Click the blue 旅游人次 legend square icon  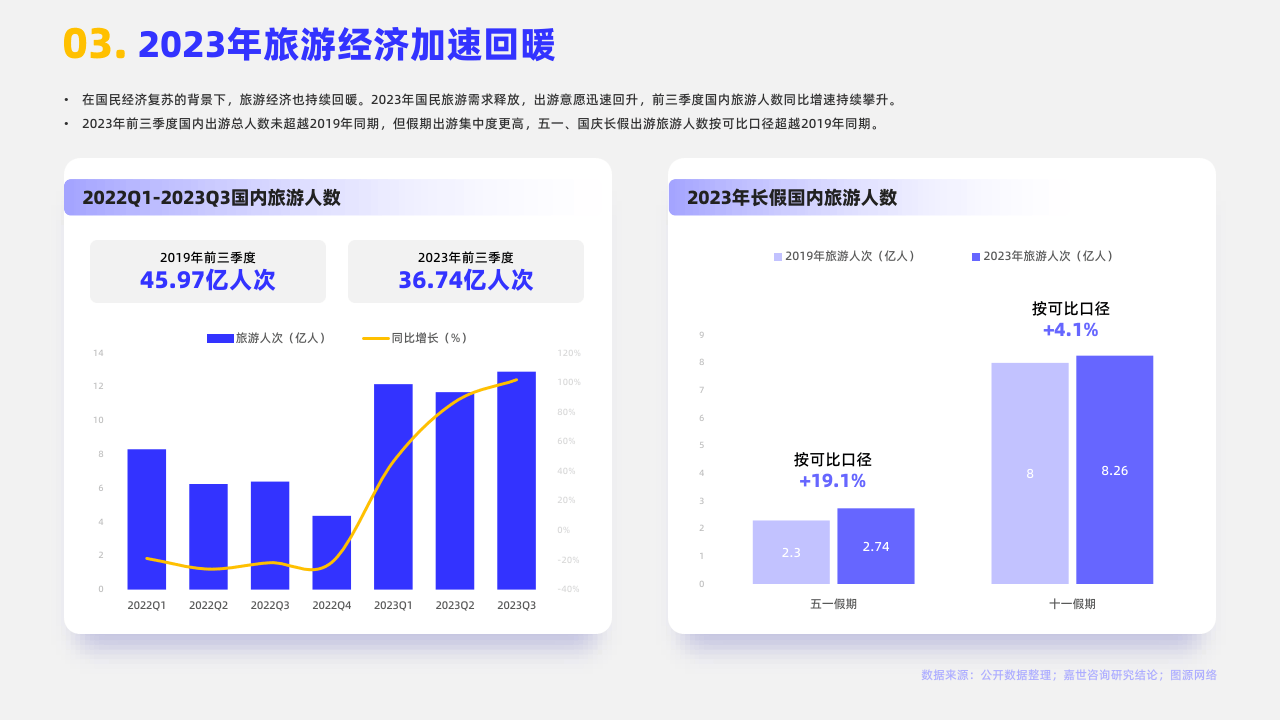(x=218, y=338)
